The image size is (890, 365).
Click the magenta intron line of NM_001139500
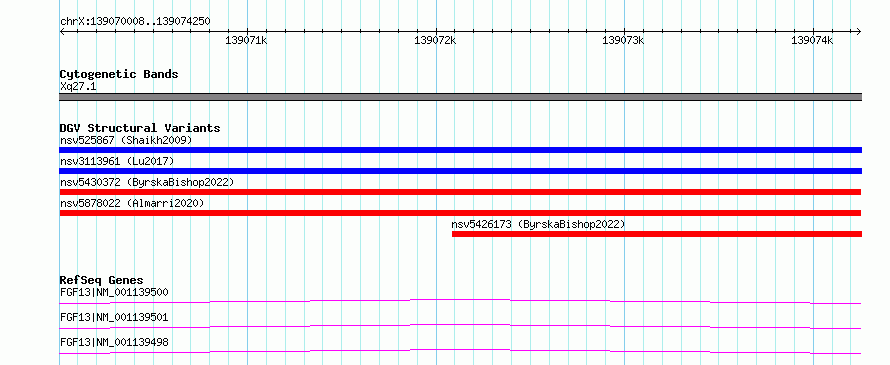[x=460, y=299]
